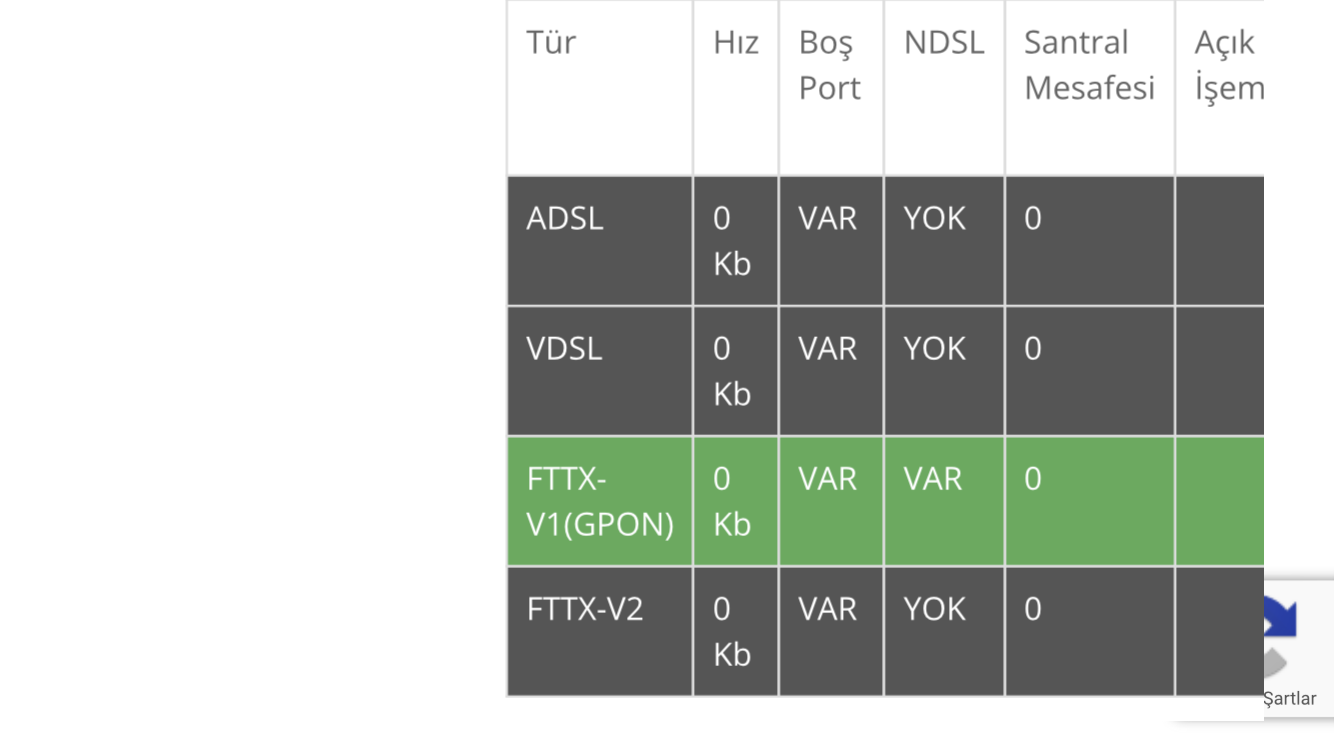The image size is (1334, 750).
Task: Select the ADSL row label
Action: (564, 218)
